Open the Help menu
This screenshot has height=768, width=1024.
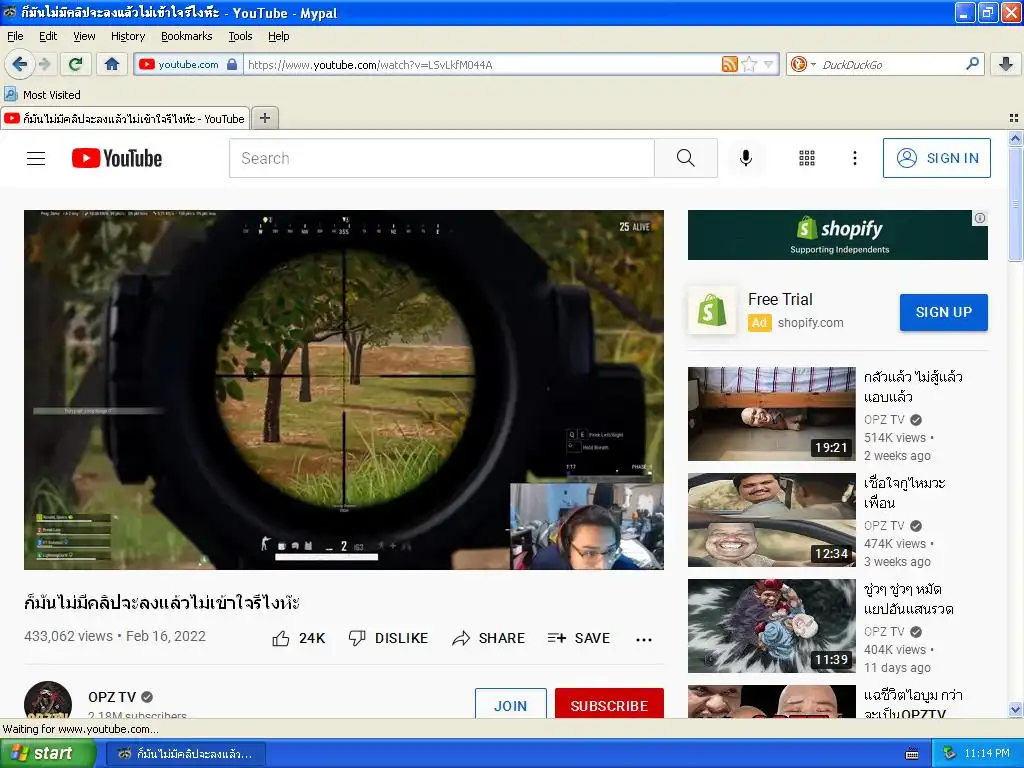point(278,36)
